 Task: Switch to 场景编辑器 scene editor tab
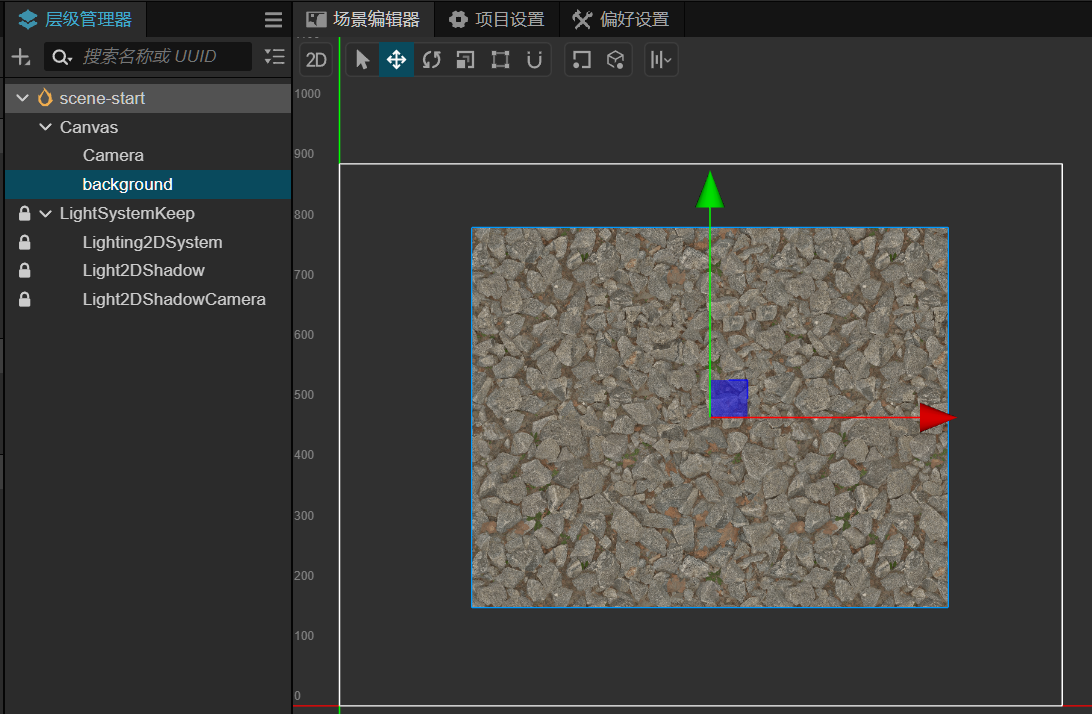pyautogui.click(x=363, y=20)
